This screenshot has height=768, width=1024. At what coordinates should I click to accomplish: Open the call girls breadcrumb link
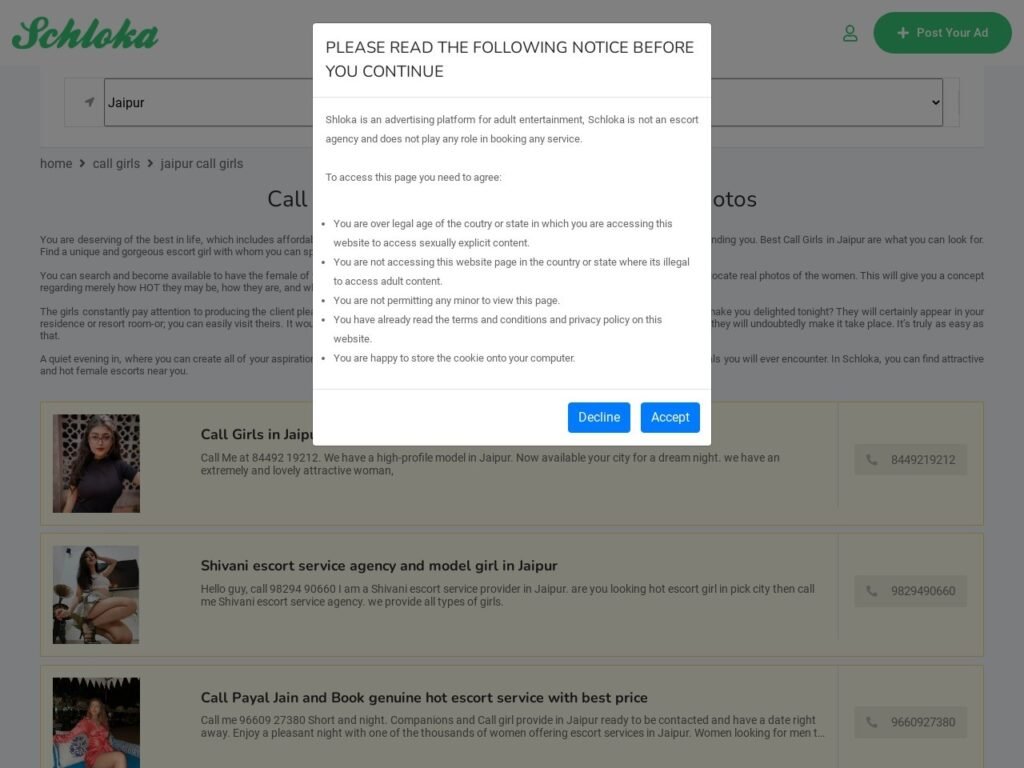tap(116, 163)
